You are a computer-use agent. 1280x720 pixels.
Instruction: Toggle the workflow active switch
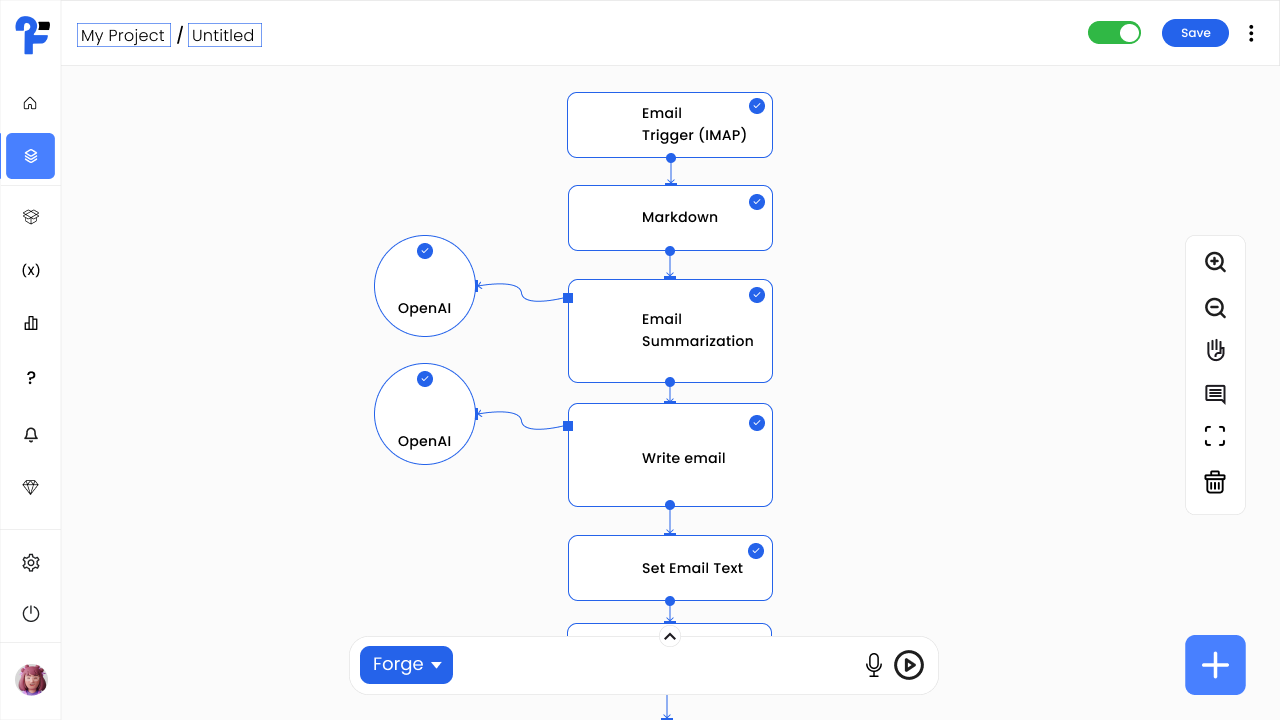(x=1115, y=33)
